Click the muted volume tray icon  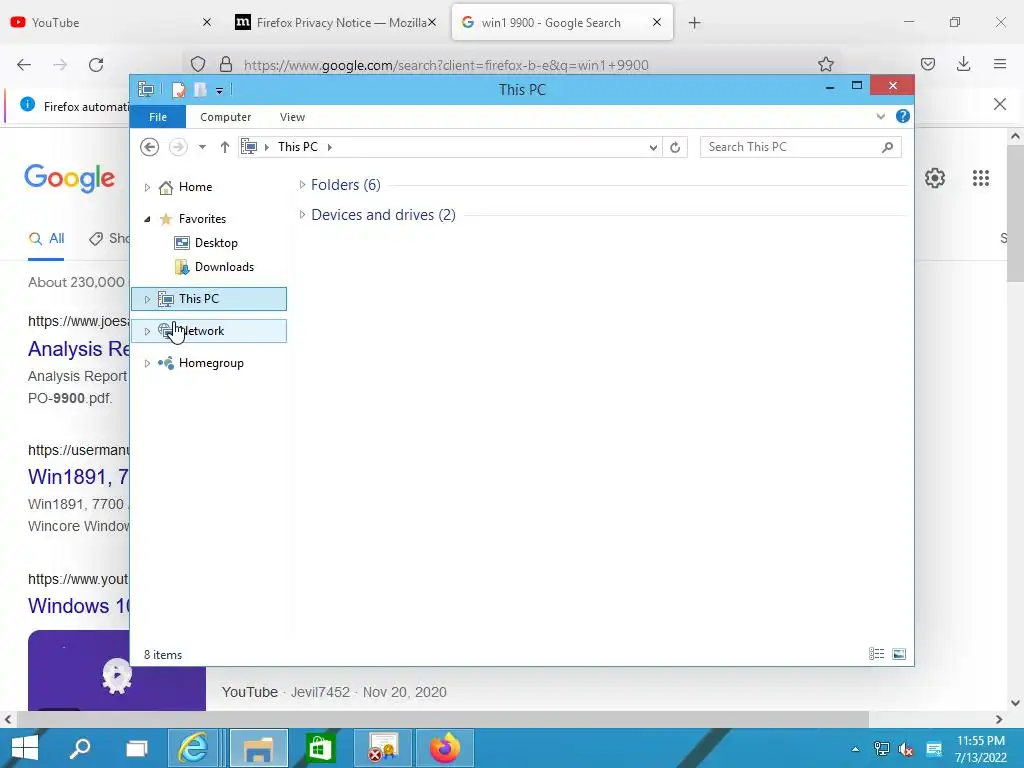click(906, 748)
